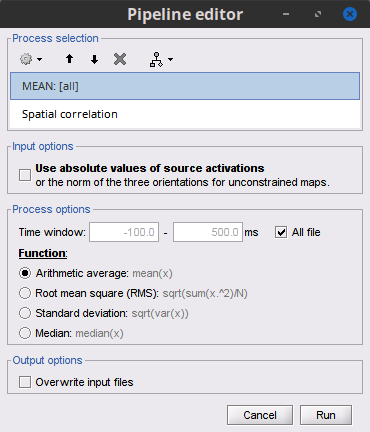370x432 pixels.
Task: Choose the Median function option
Action: click(25, 333)
